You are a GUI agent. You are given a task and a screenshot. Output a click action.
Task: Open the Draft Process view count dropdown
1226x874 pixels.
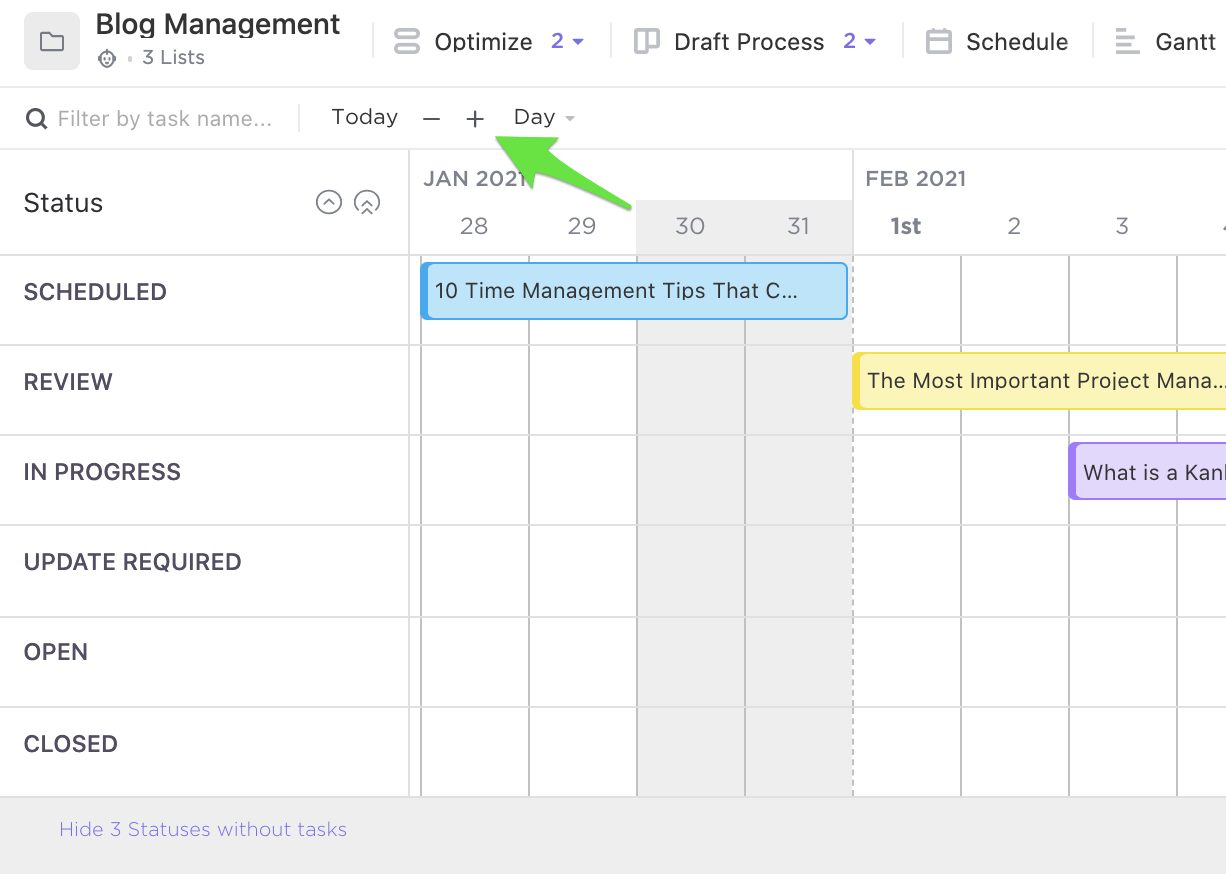click(859, 42)
